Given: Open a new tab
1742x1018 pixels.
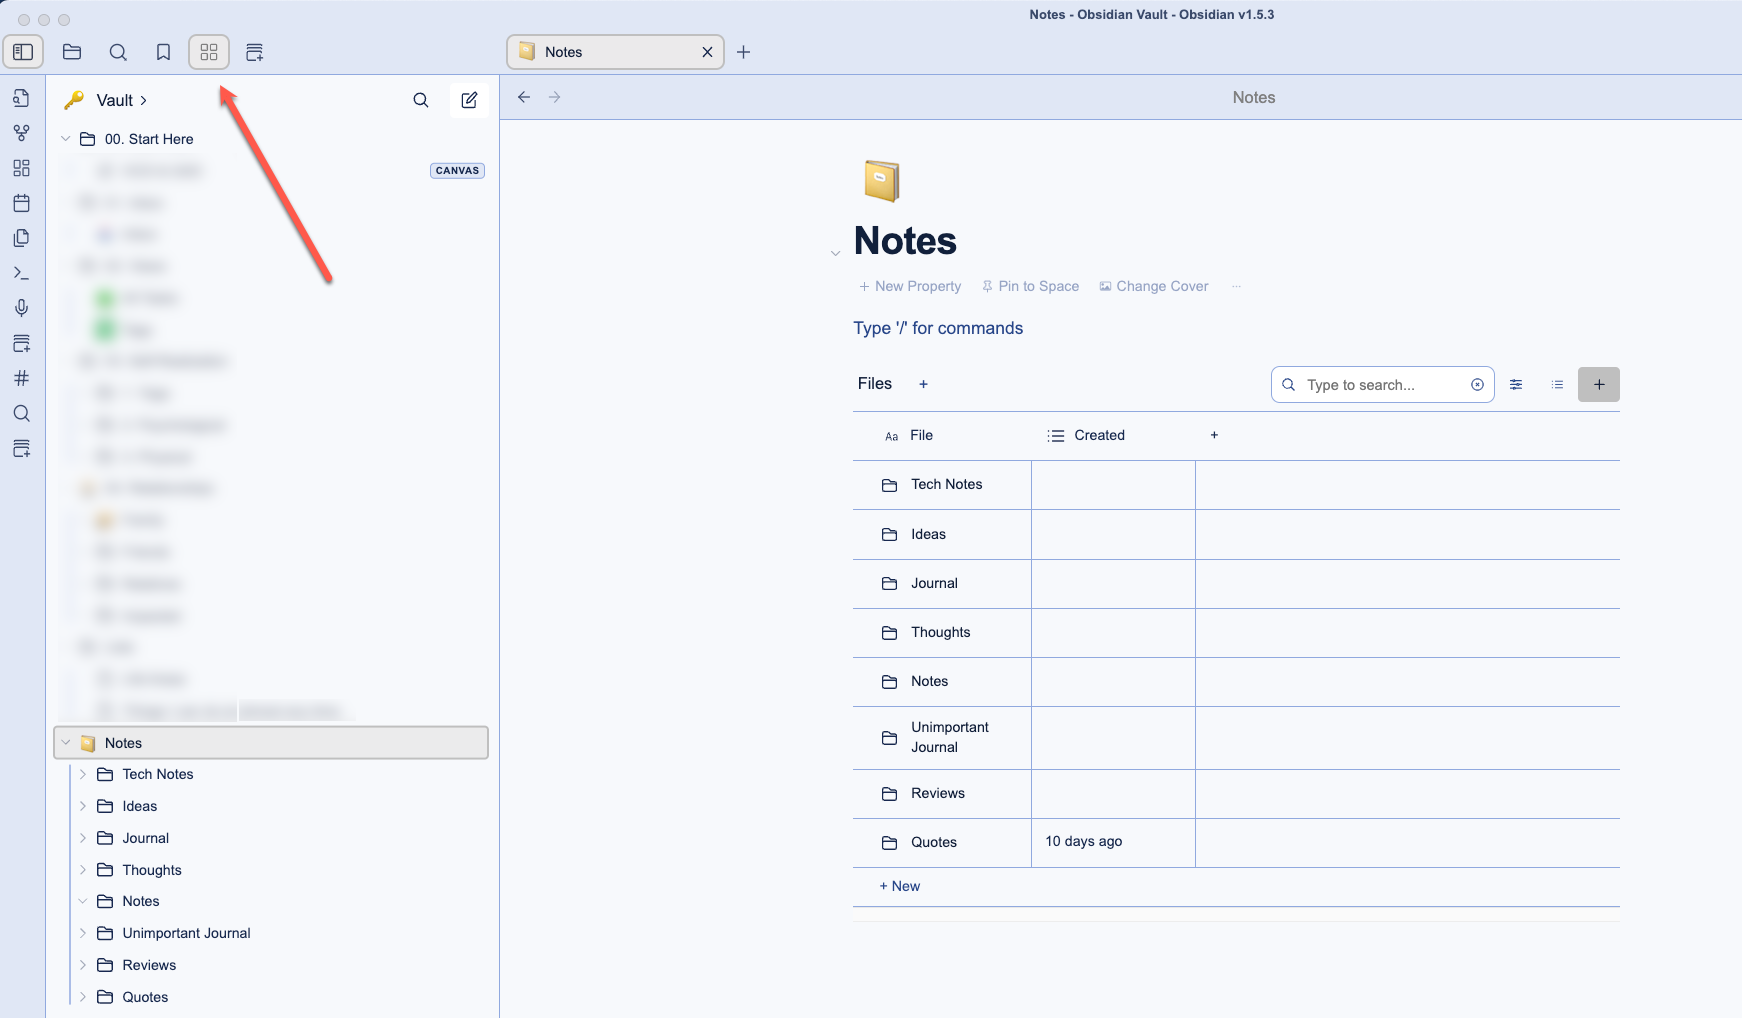Looking at the screenshot, I should point(743,52).
